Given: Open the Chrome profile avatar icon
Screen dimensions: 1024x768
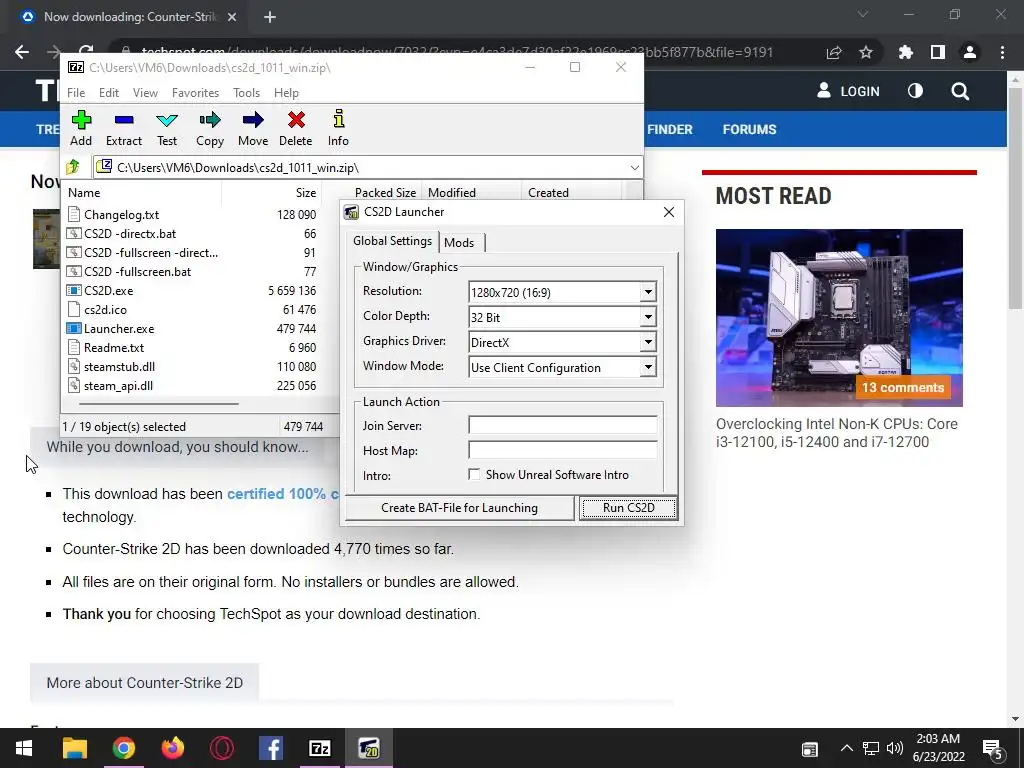Looking at the screenshot, I should (x=970, y=52).
